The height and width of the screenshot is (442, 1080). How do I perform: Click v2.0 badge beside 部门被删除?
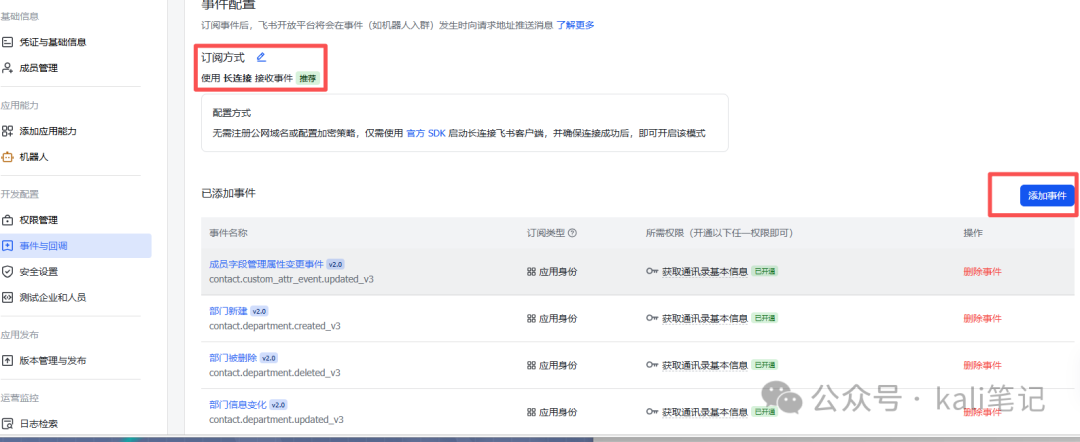pyautogui.click(x=269, y=358)
